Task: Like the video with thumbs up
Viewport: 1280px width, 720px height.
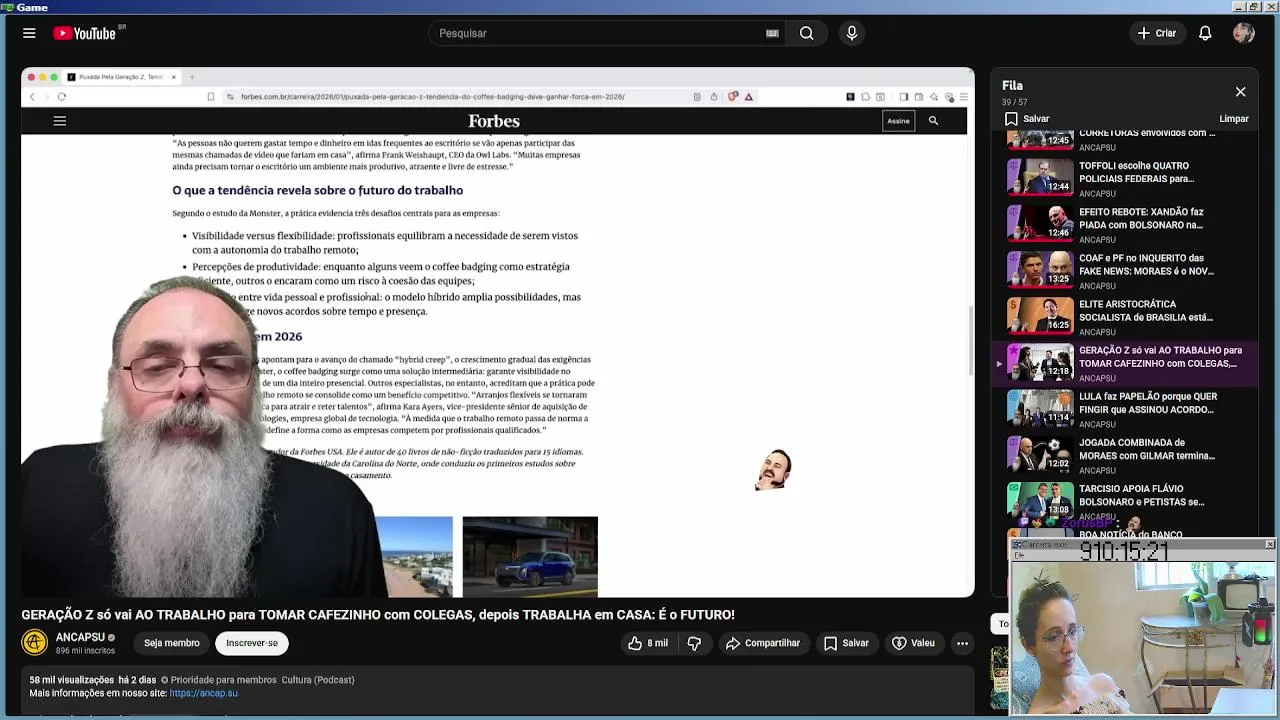Action: [648, 643]
